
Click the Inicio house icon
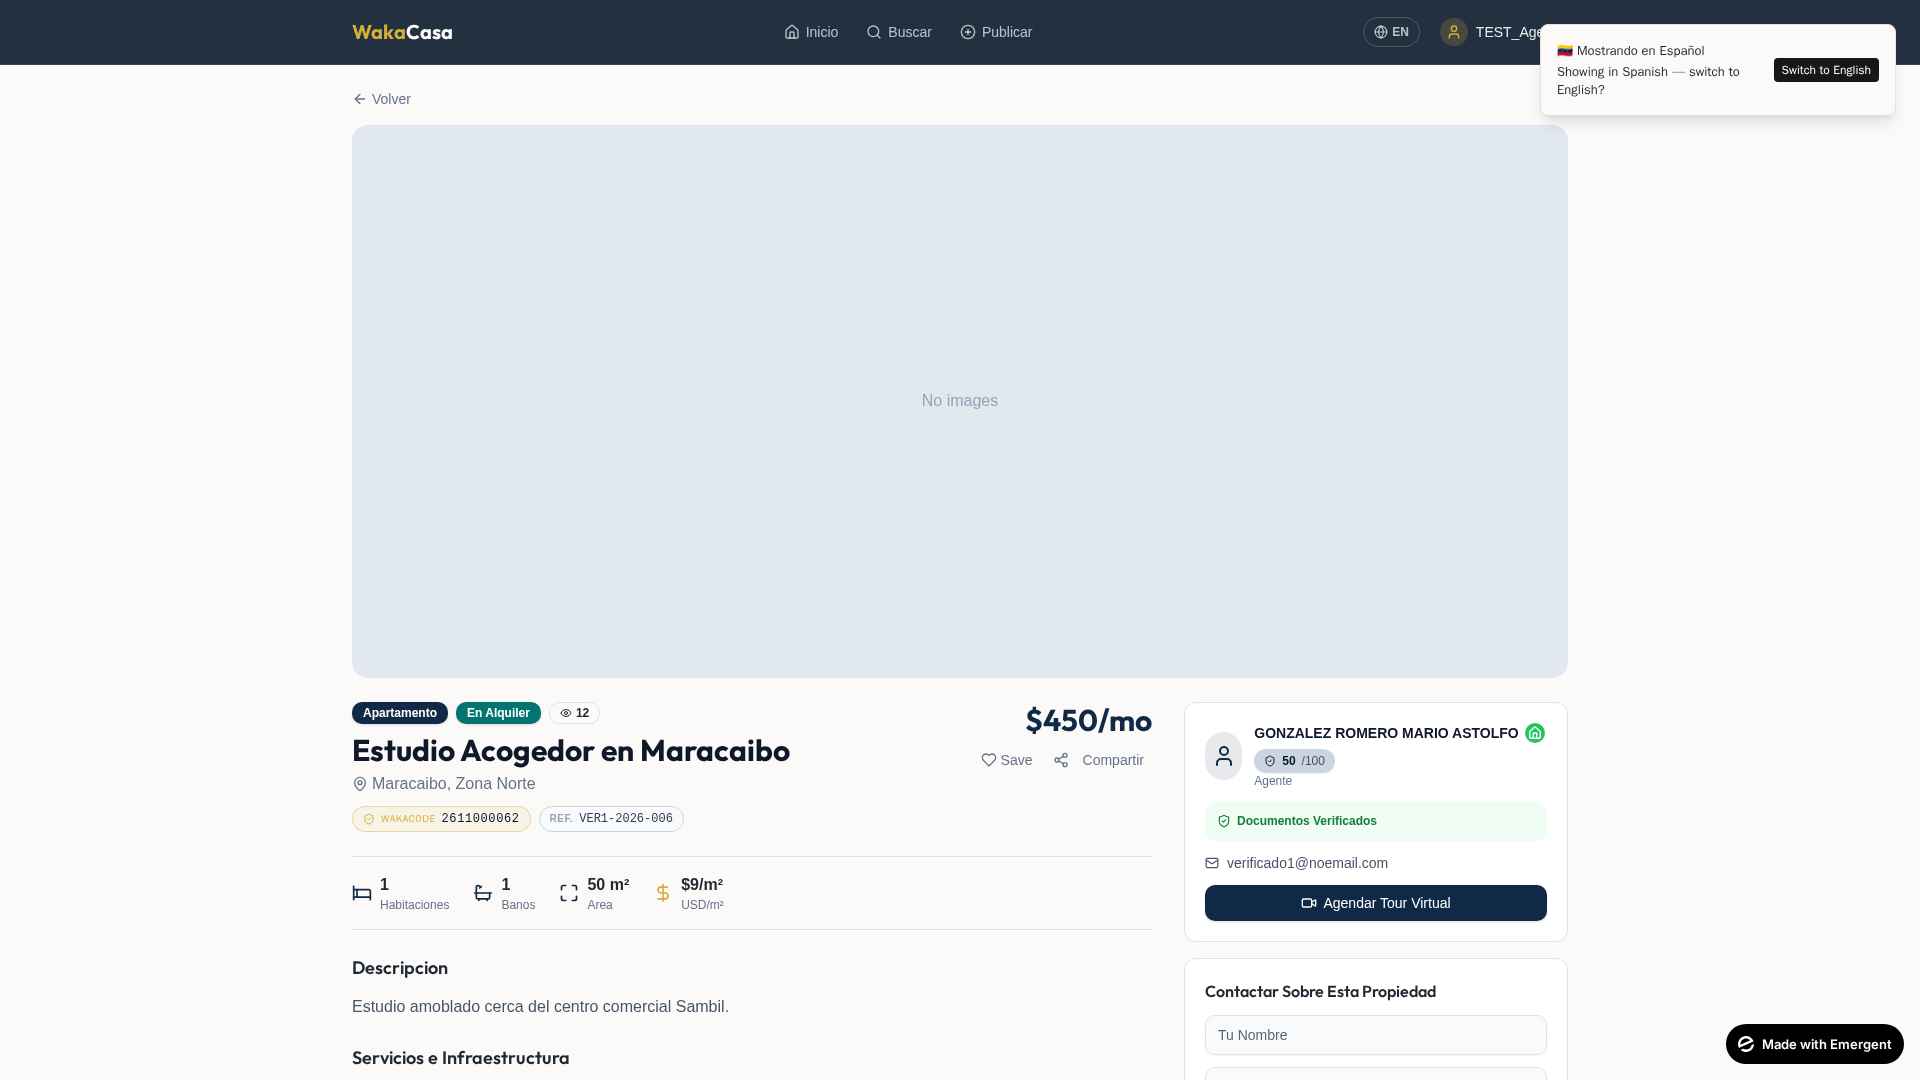tap(792, 32)
